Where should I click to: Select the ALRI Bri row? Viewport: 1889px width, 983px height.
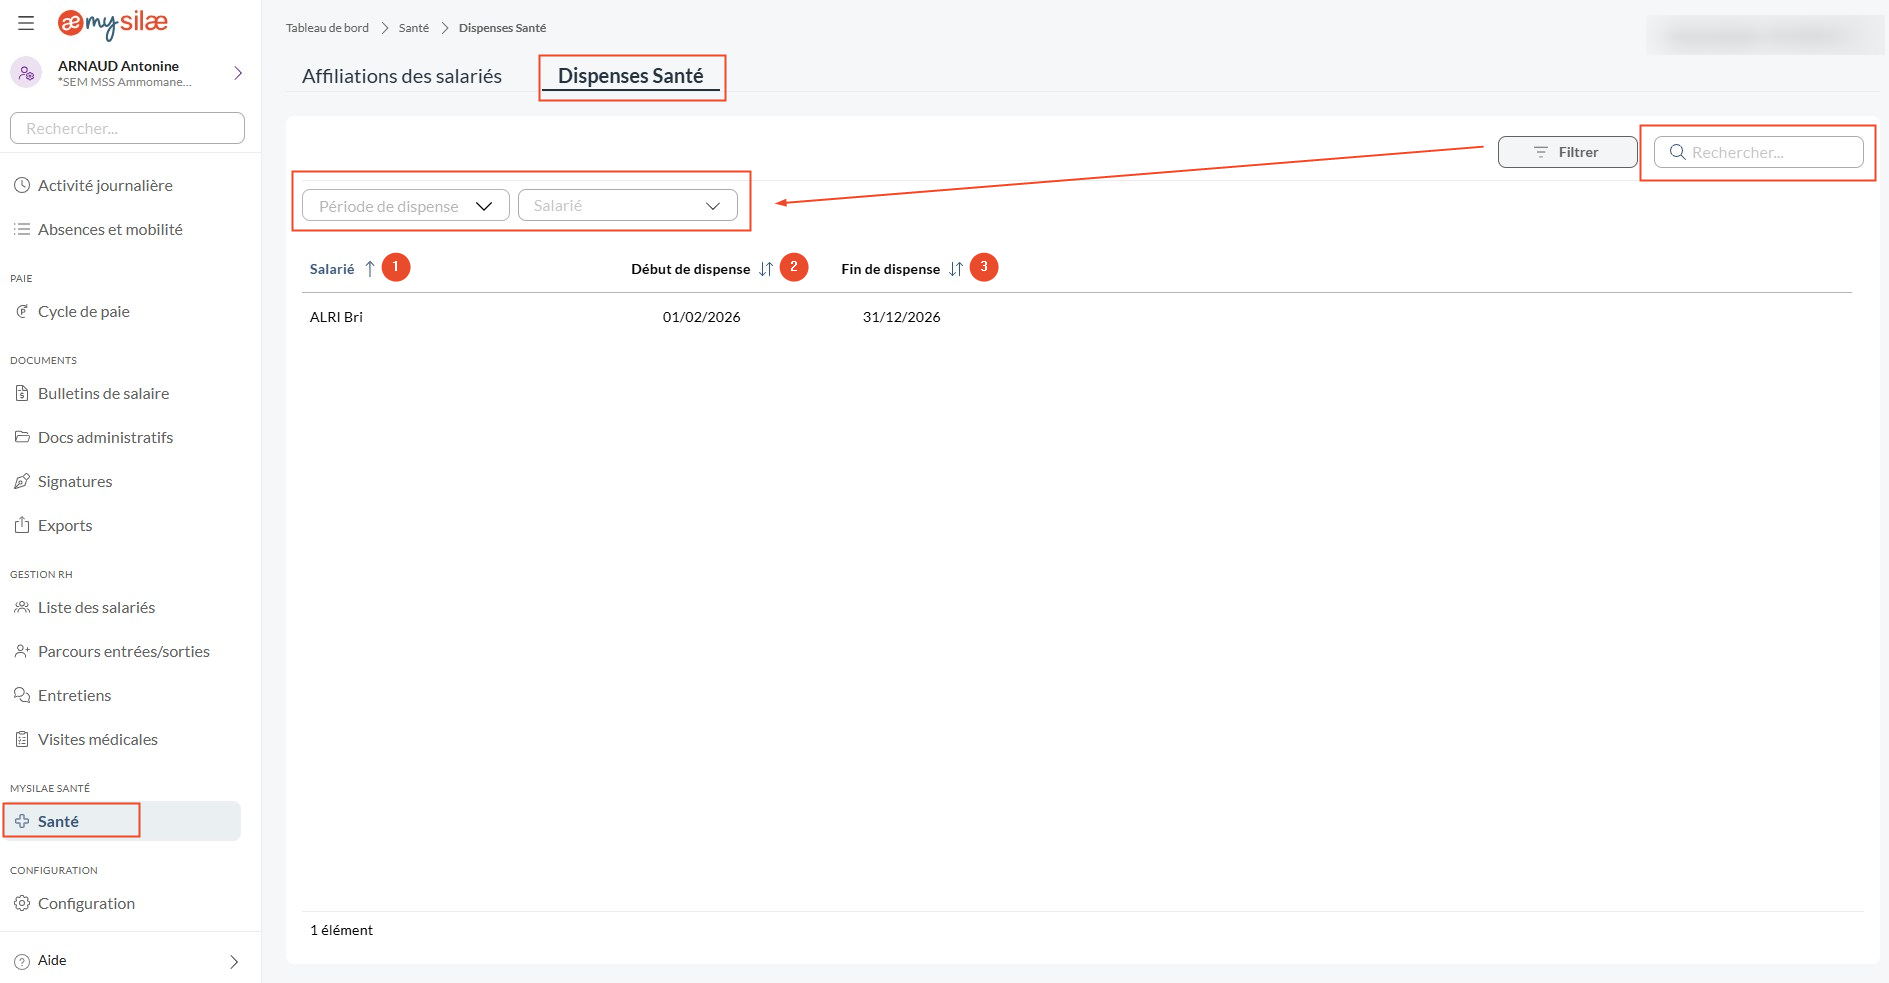pos(1077,317)
